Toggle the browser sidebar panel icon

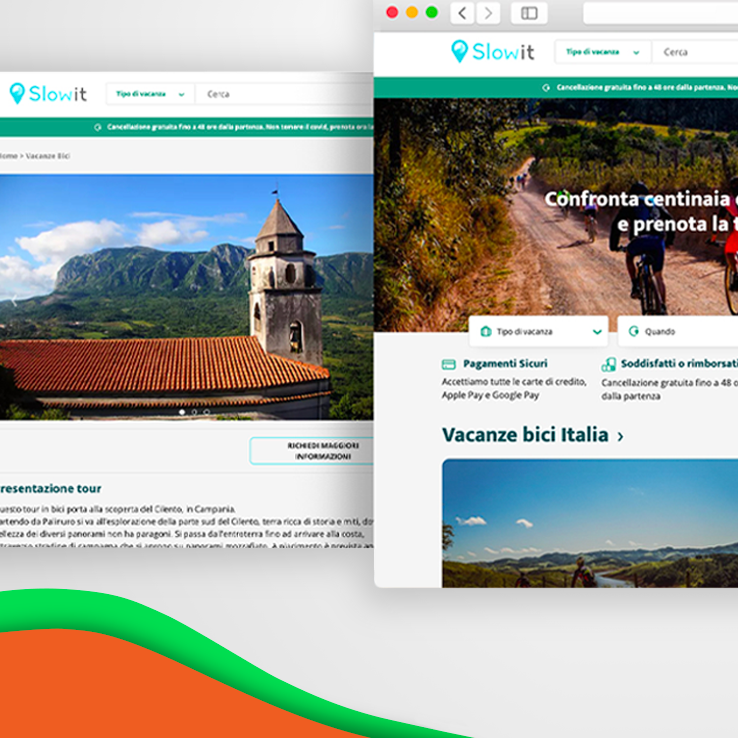[529, 13]
